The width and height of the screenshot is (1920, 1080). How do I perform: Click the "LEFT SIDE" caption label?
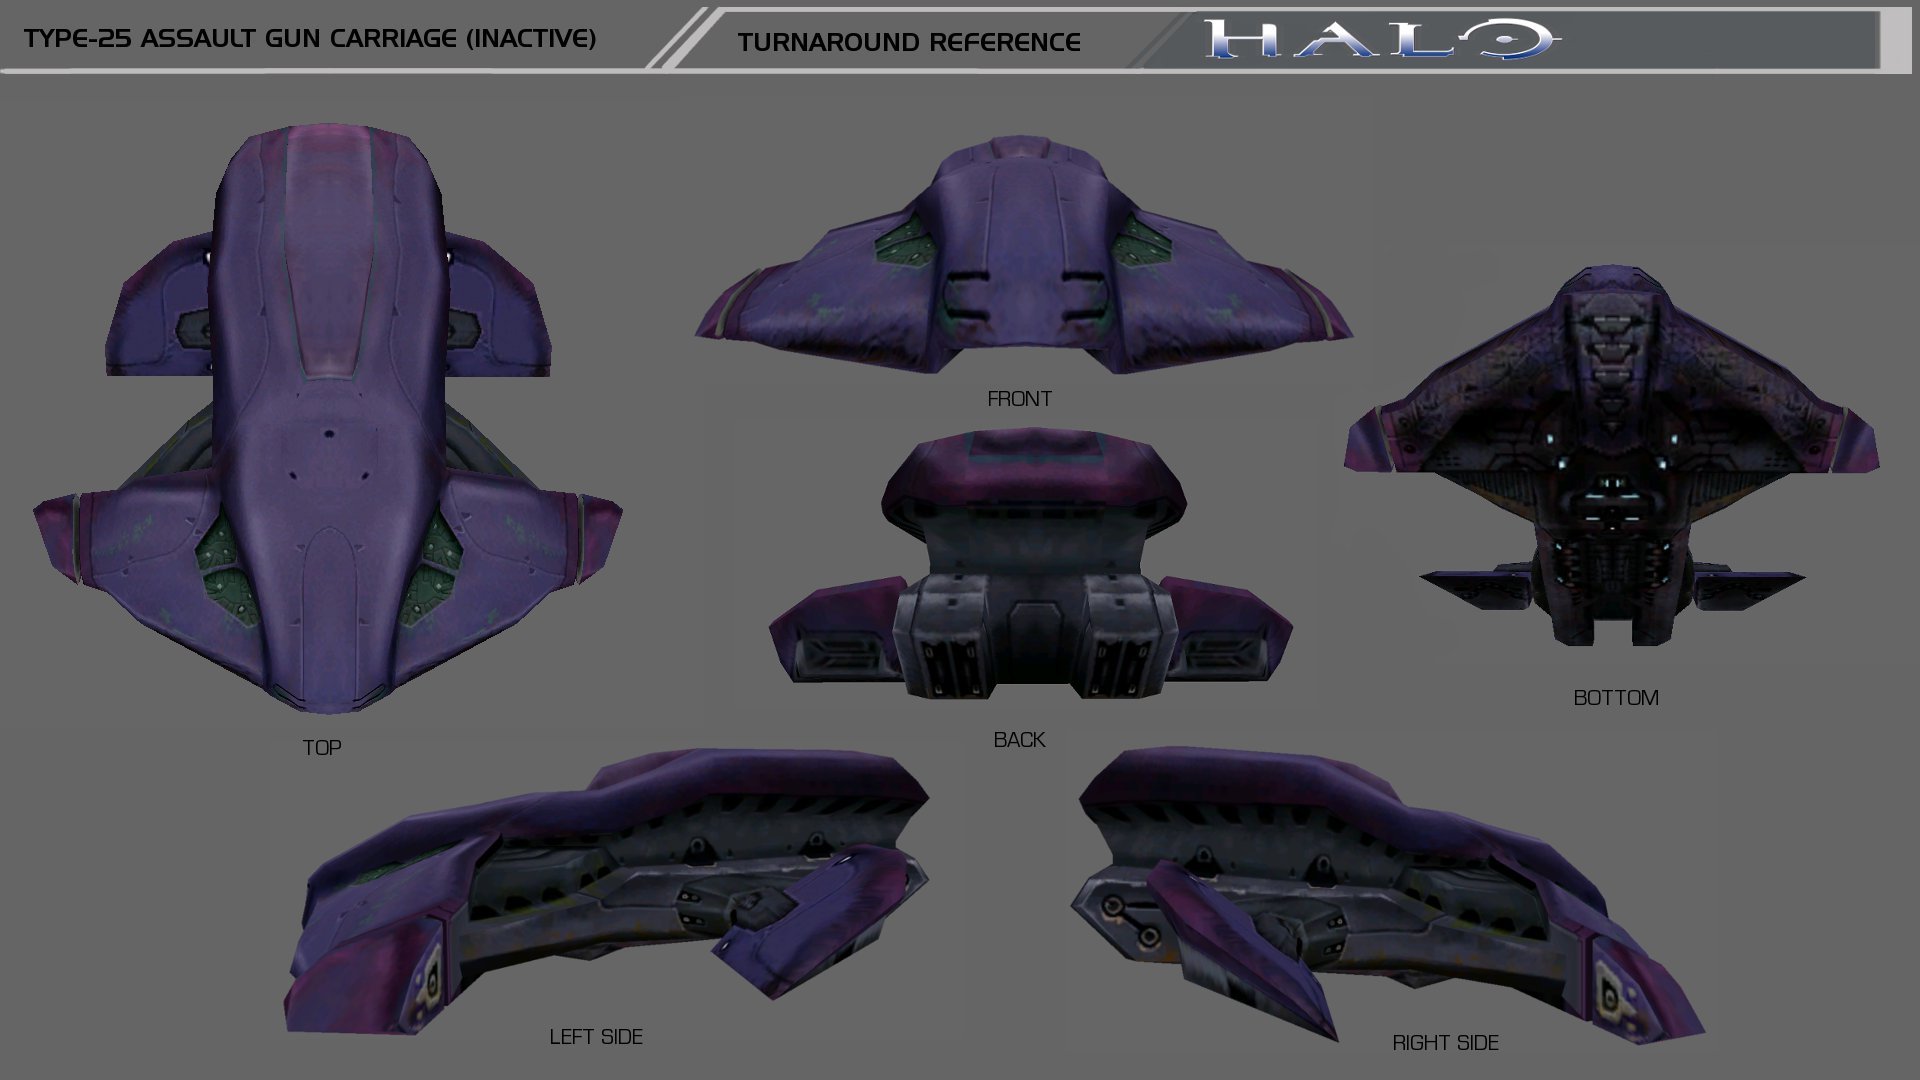coord(596,1037)
